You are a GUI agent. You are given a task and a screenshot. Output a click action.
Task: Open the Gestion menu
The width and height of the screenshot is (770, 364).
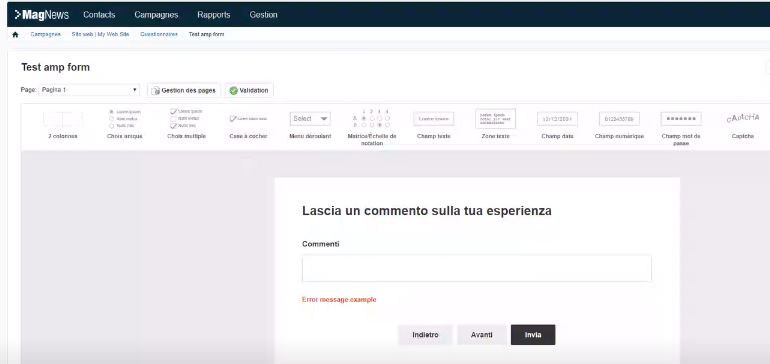point(263,15)
